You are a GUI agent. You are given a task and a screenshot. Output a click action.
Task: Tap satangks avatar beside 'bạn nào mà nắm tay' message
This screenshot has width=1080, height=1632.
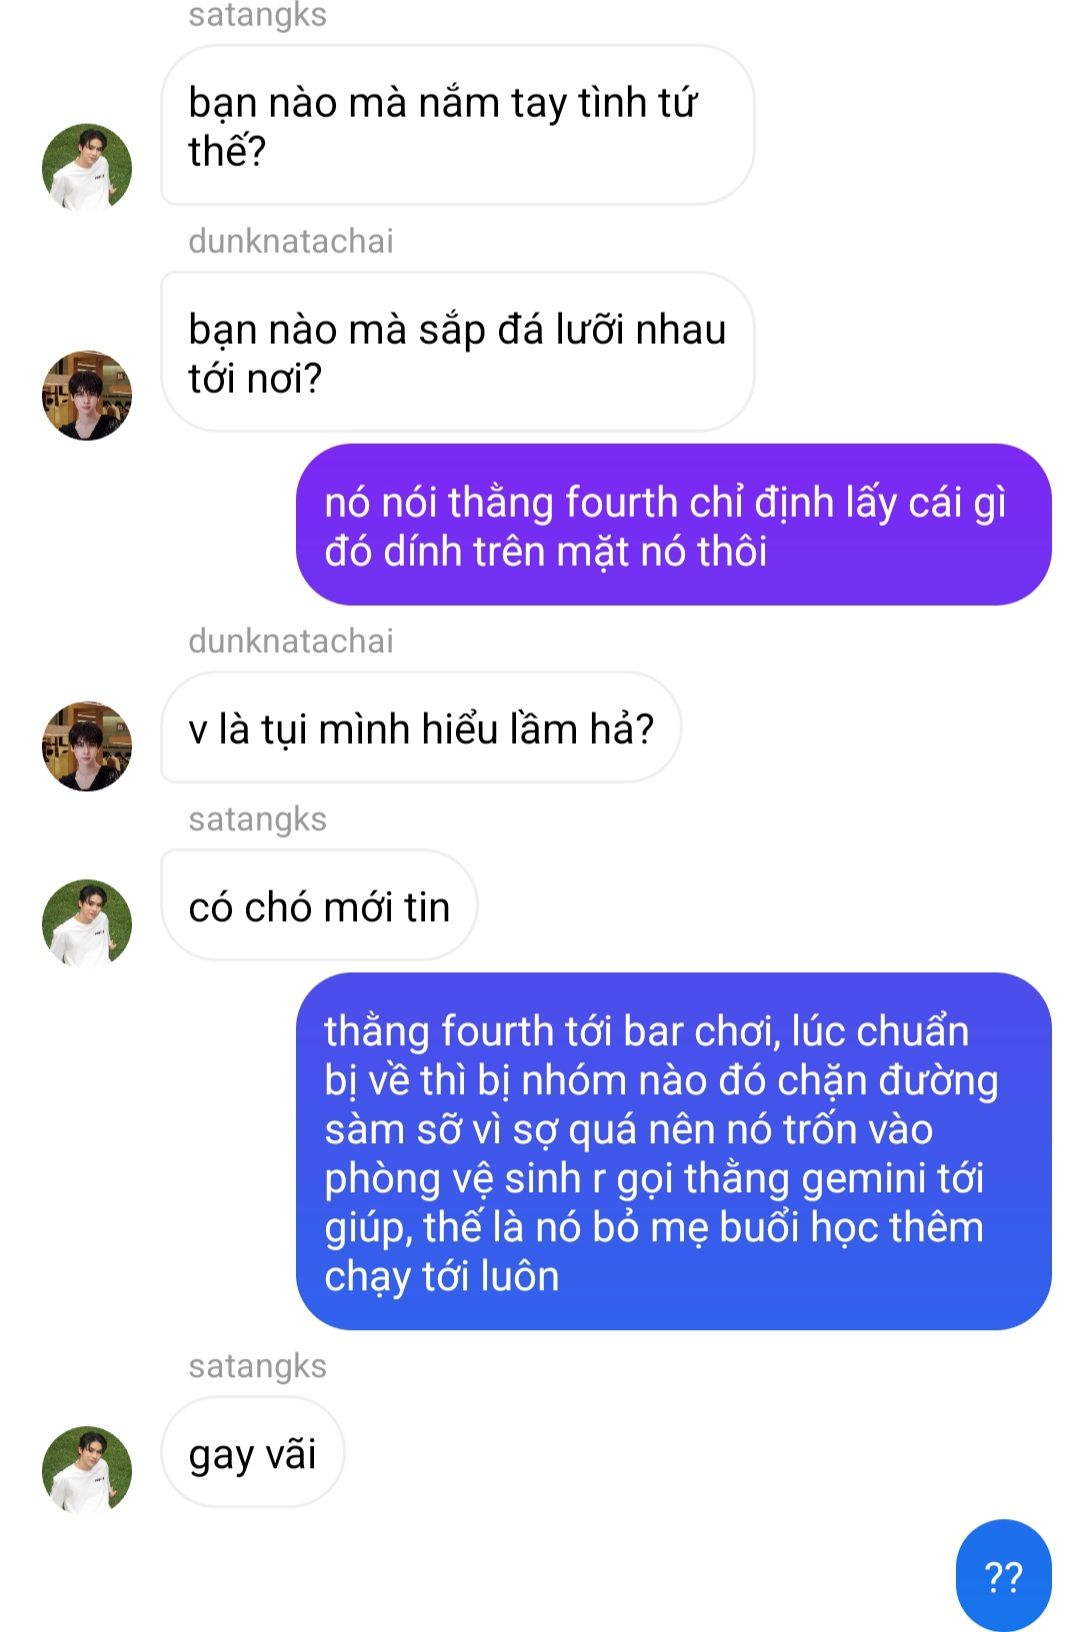click(87, 168)
